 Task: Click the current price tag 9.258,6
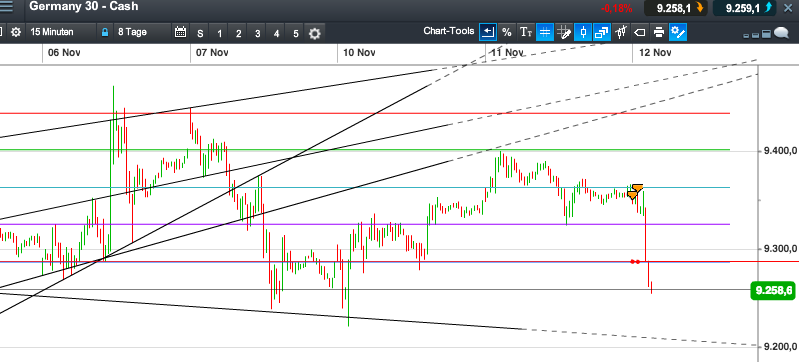tap(773, 291)
